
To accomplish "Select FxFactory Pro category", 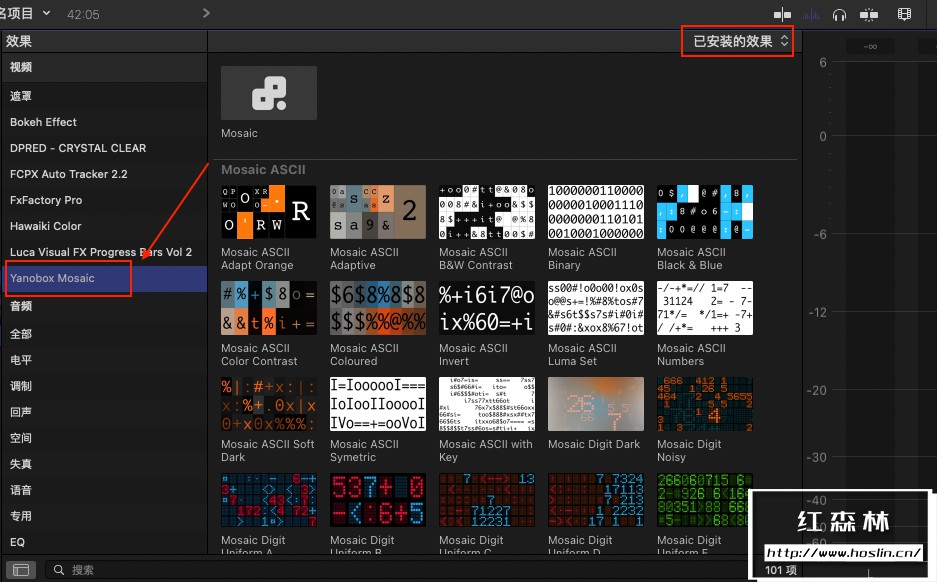I will coord(103,200).
